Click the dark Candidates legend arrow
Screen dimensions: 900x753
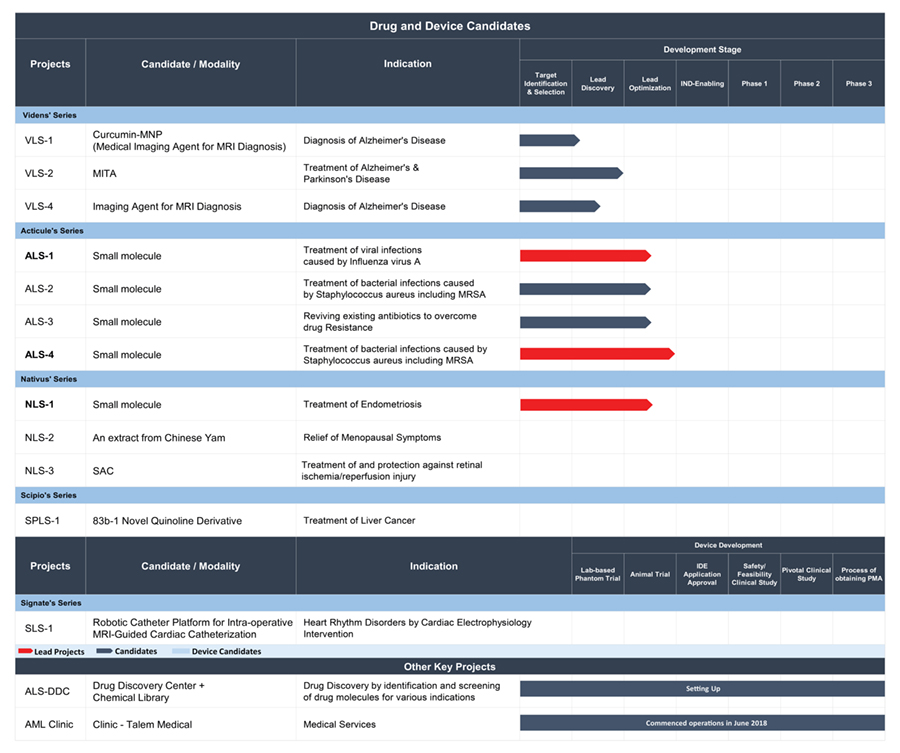(104, 651)
